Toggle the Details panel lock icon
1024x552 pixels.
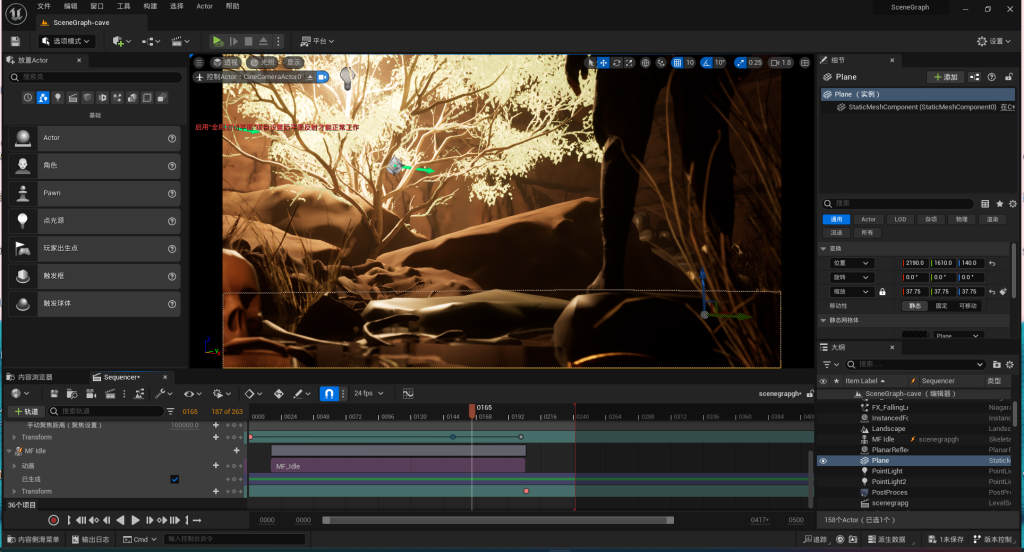click(1008, 77)
